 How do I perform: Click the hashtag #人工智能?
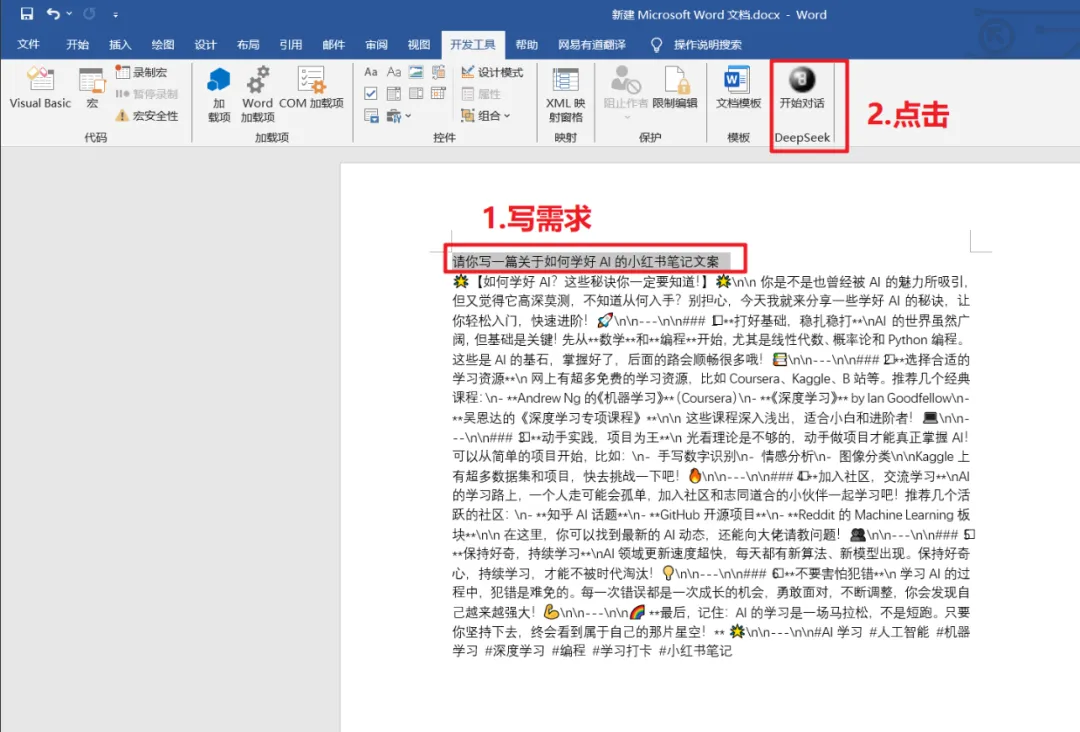899,631
